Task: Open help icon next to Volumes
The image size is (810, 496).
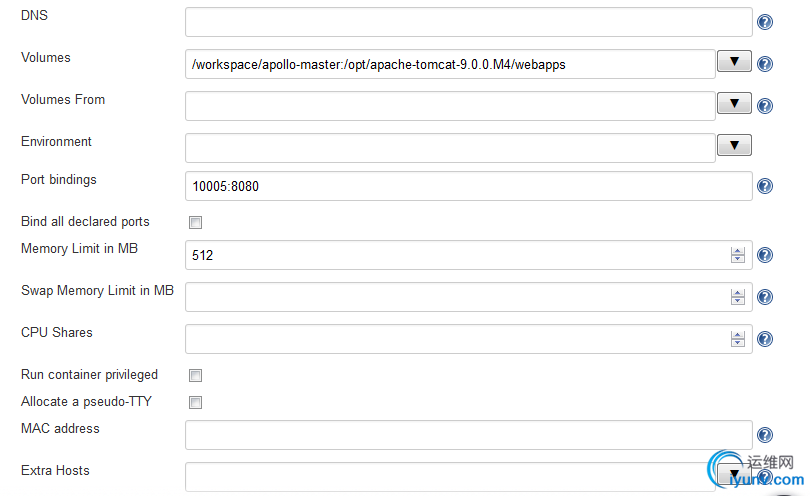Action: [x=765, y=64]
